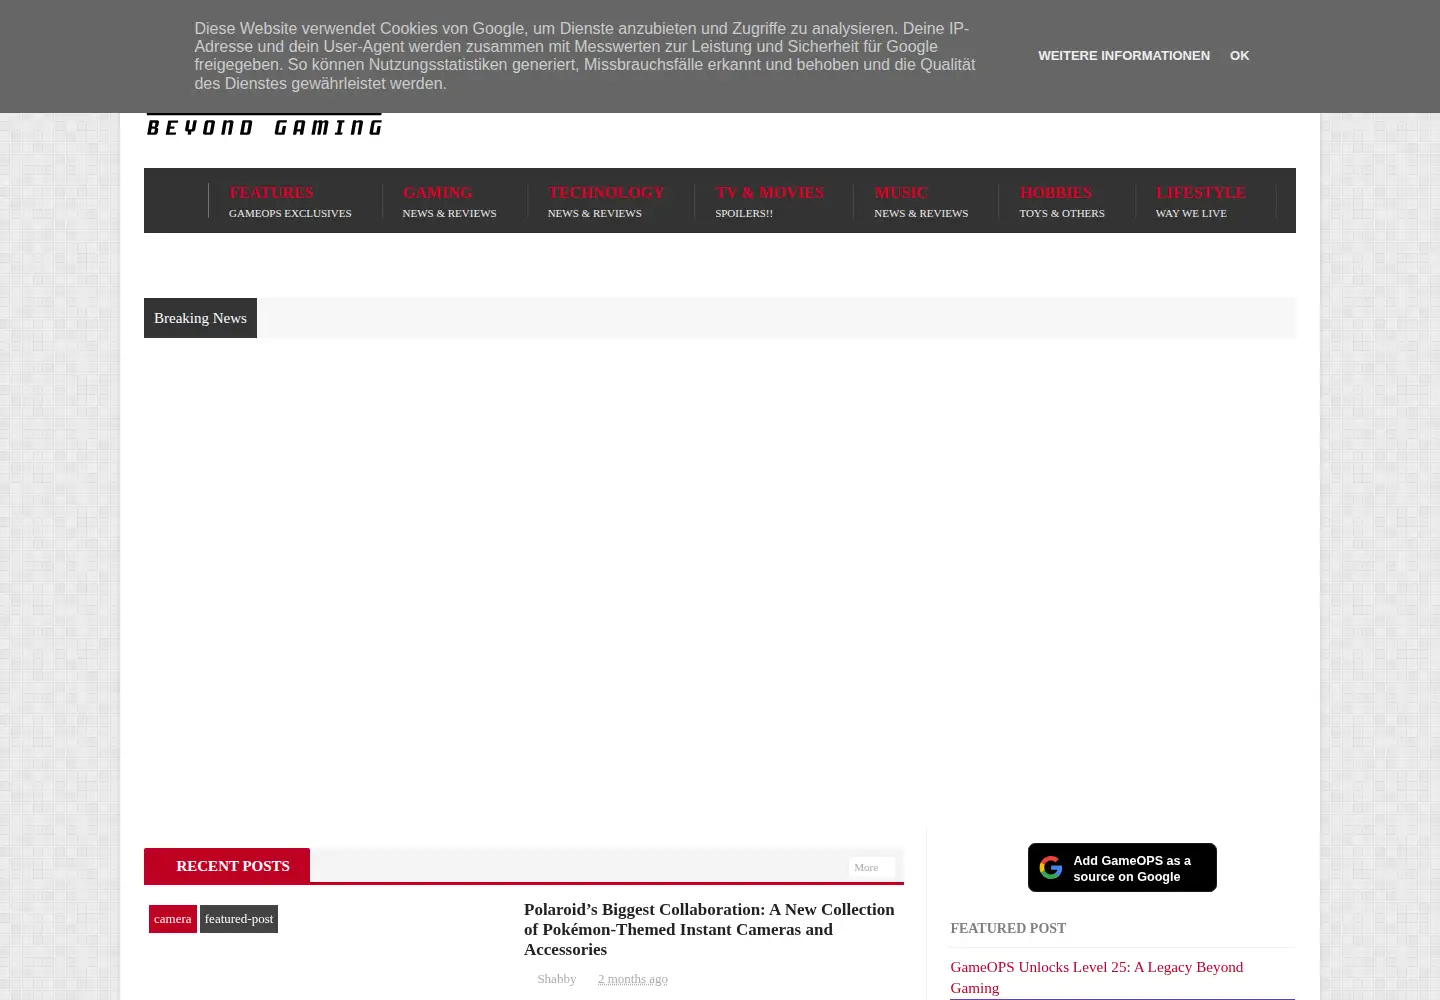
Task: Select the RECENT POSTS tab
Action: pos(227,866)
